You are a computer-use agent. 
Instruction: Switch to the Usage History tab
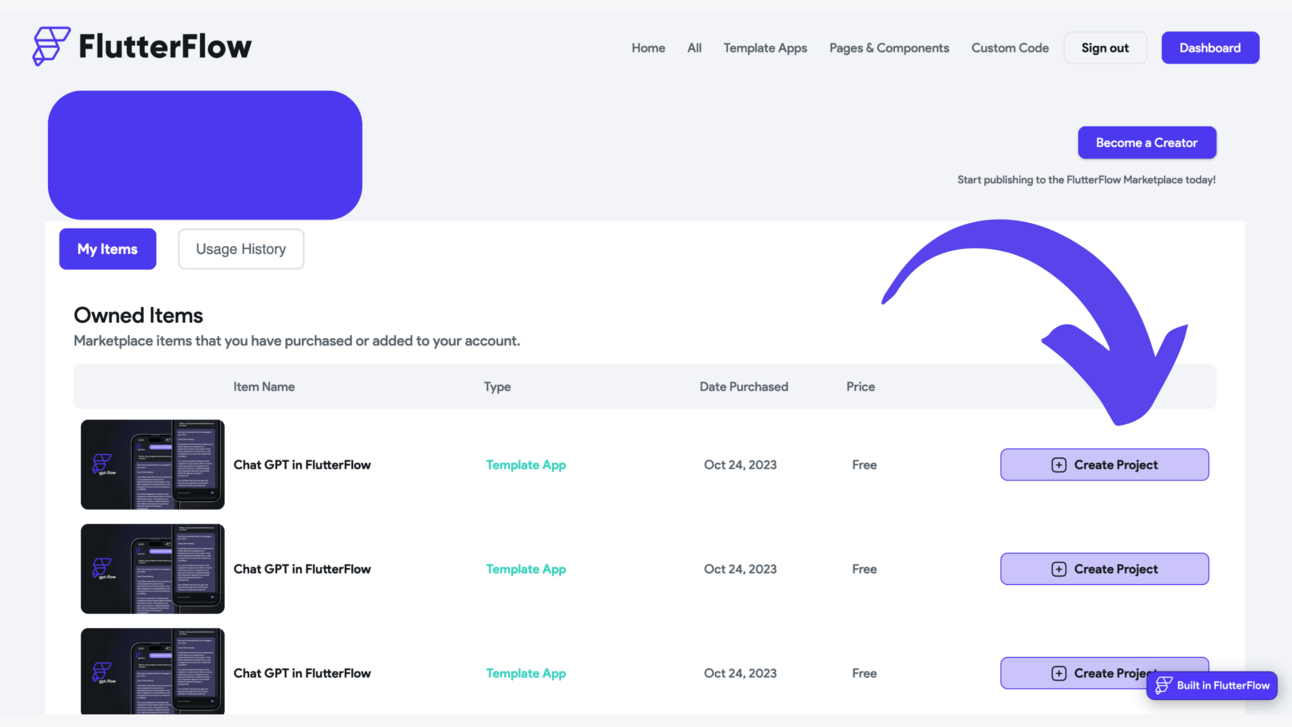(x=241, y=249)
